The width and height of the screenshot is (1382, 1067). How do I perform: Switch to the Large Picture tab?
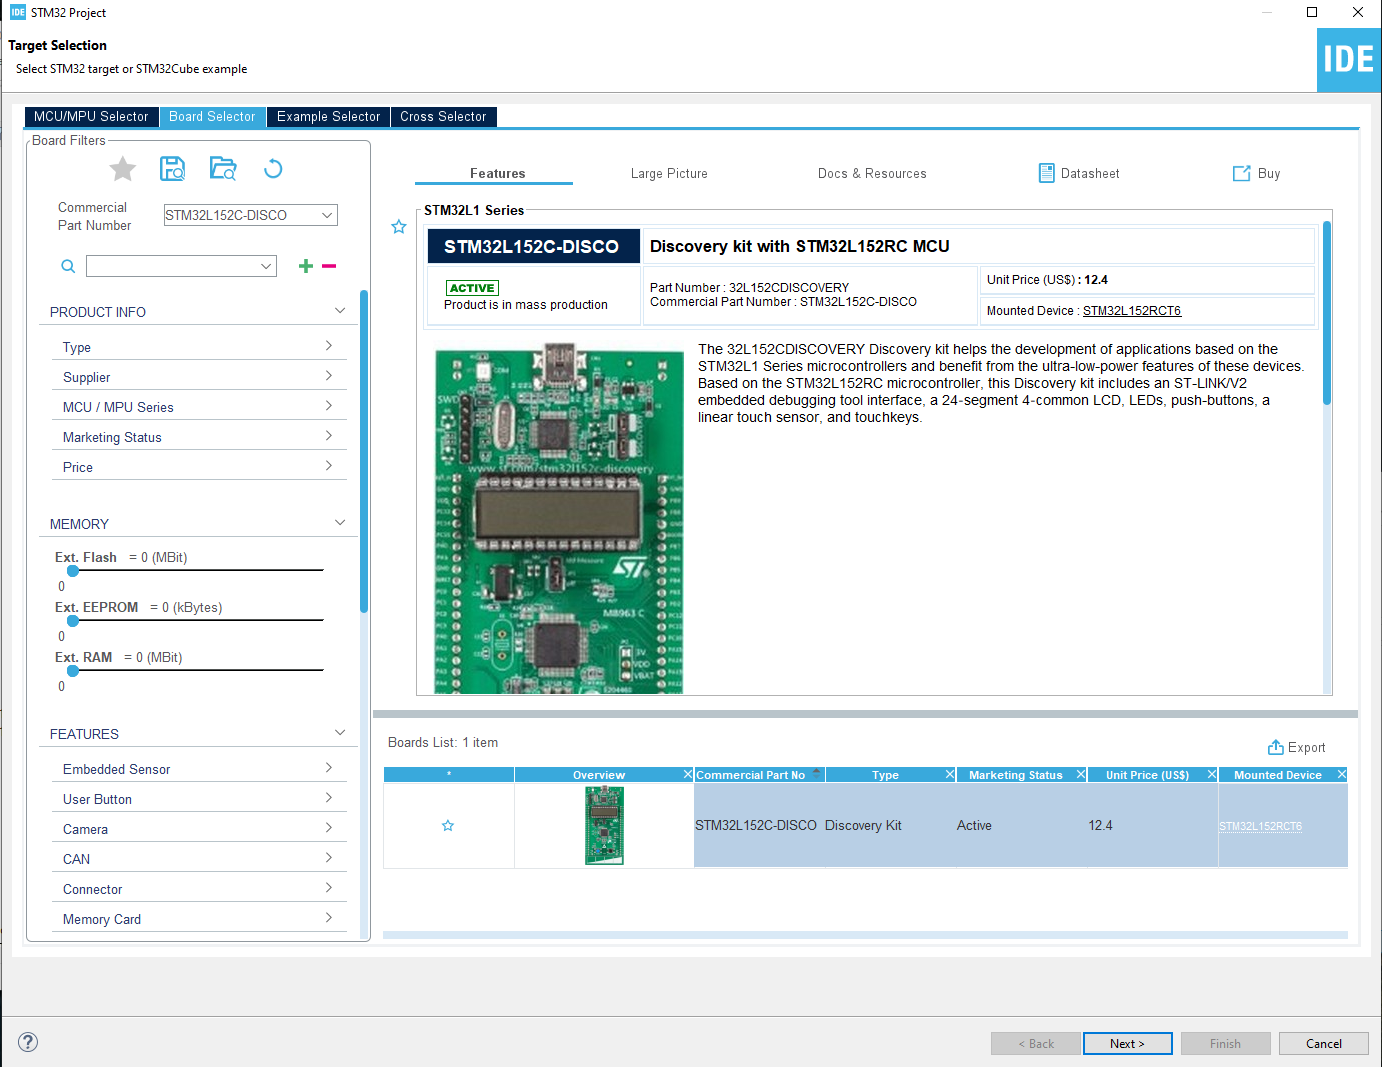coord(669,173)
